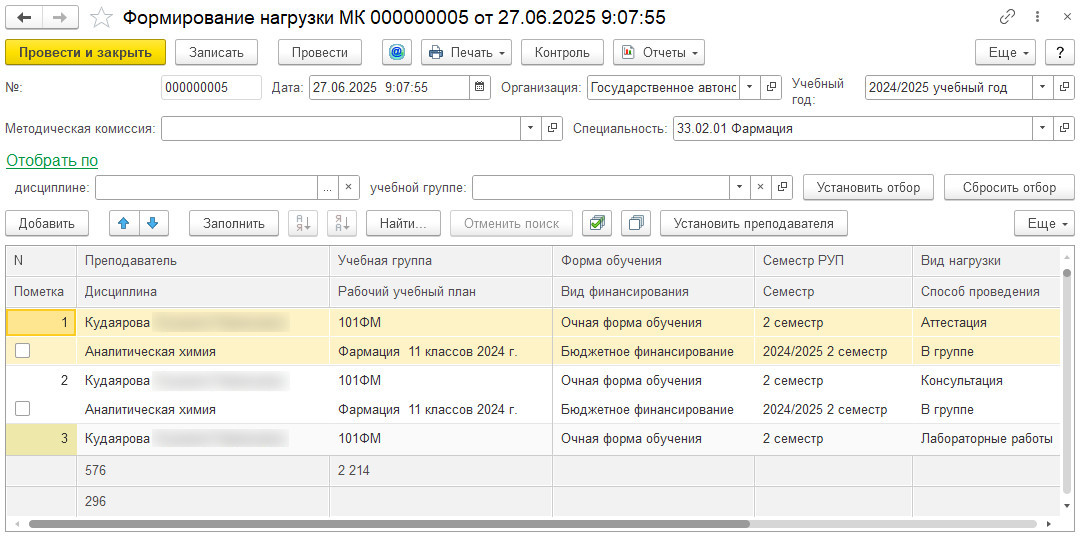This screenshot has width=1080, height=537.
Task: Open the Печать dropdown menu
Action: (x=466, y=52)
